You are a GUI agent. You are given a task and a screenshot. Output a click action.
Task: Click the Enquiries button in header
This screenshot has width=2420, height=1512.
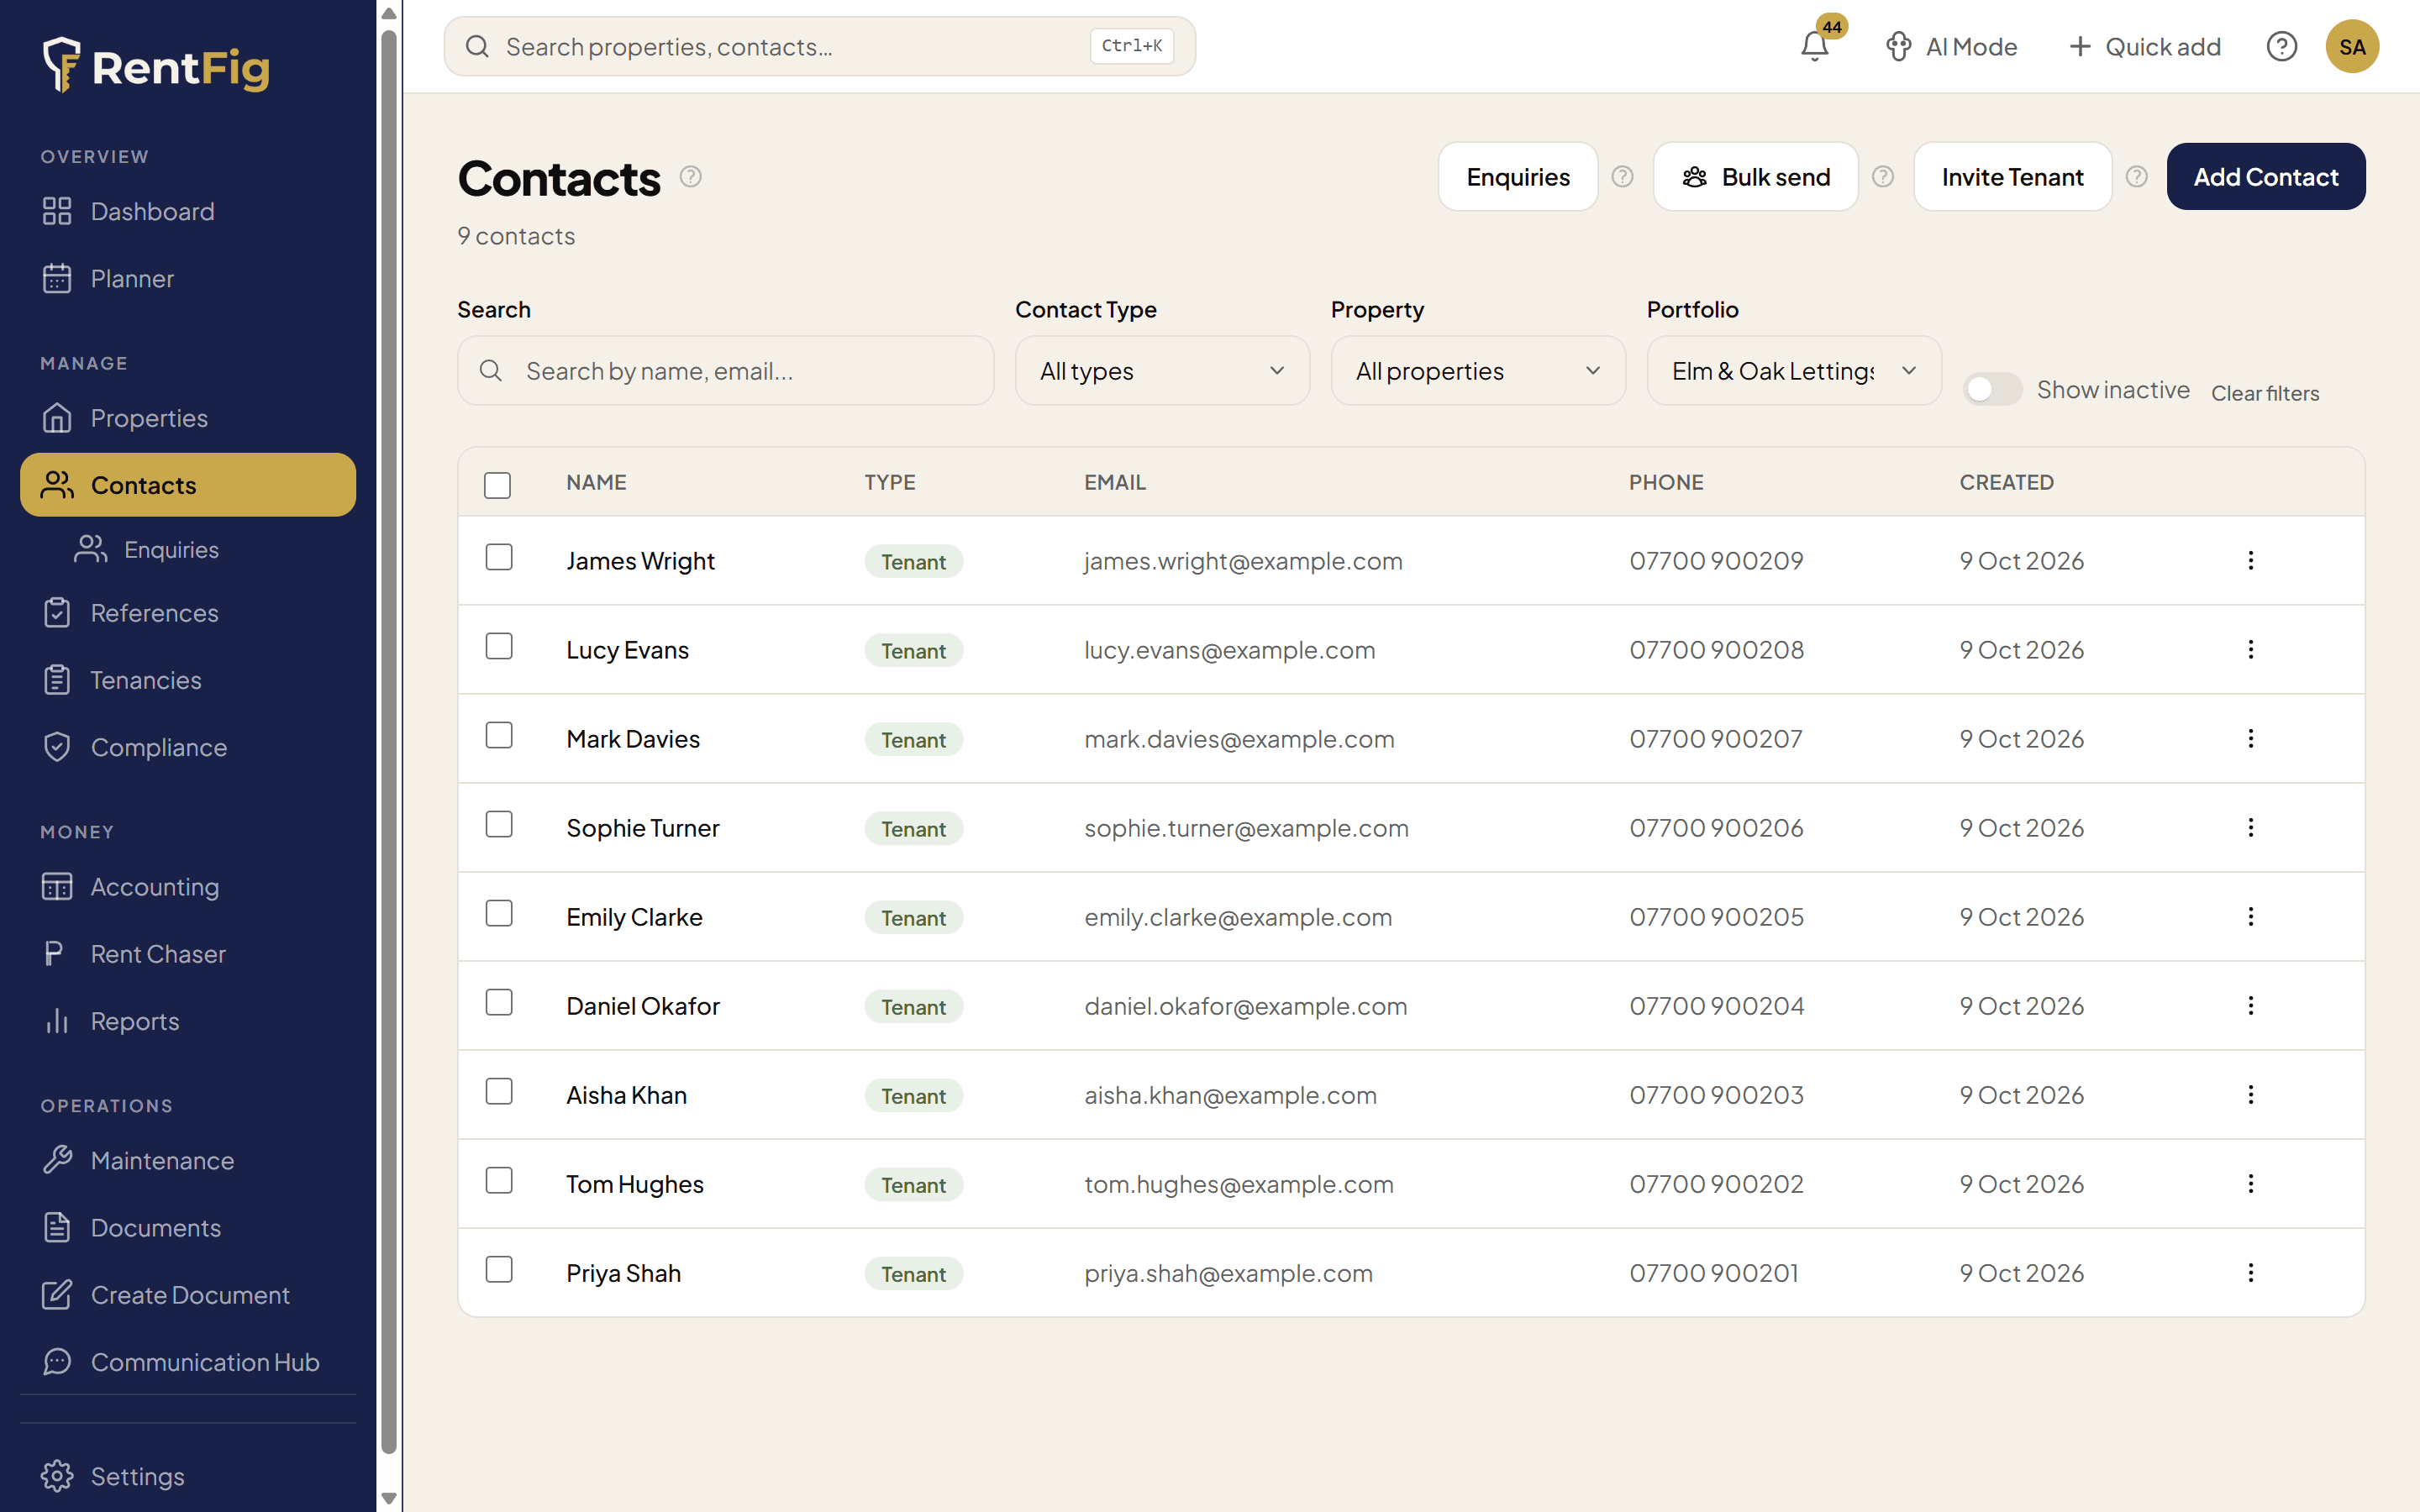pyautogui.click(x=1518, y=177)
